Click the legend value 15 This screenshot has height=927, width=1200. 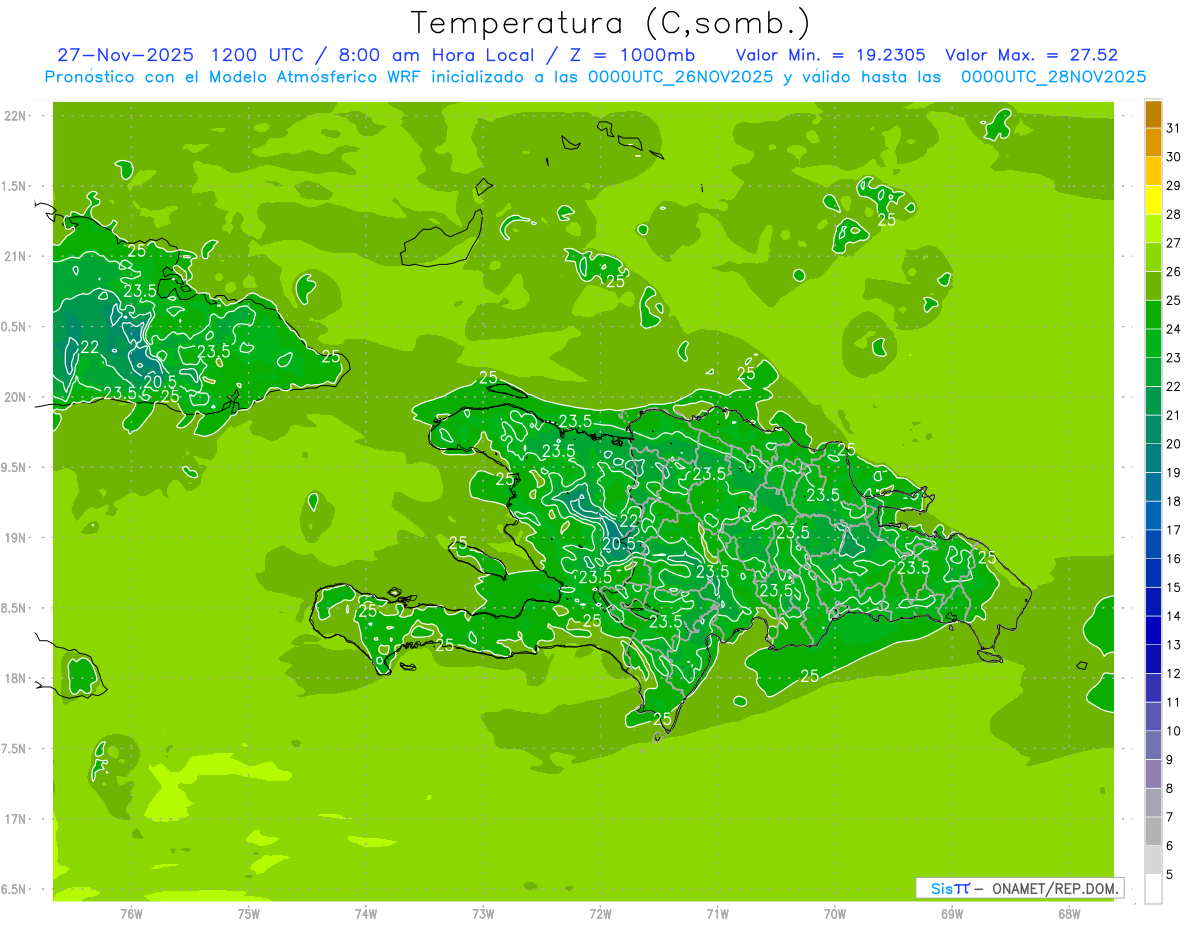[x=1173, y=587]
